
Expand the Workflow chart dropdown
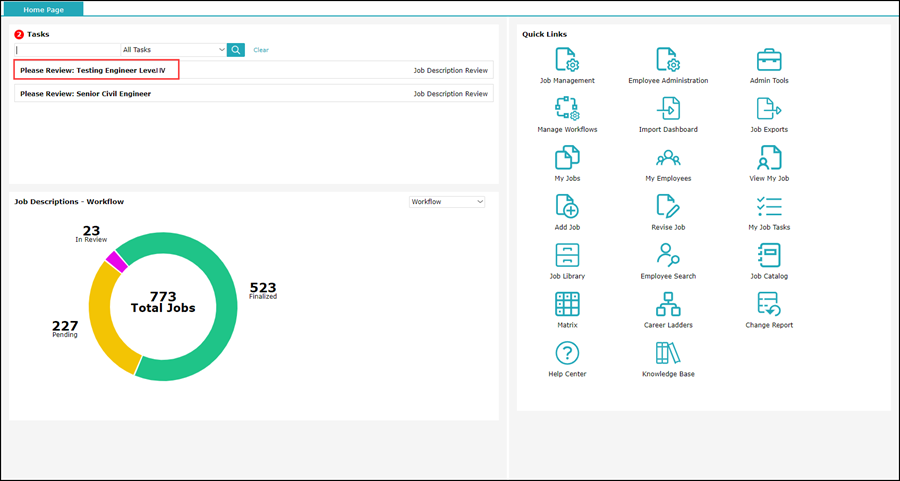447,202
